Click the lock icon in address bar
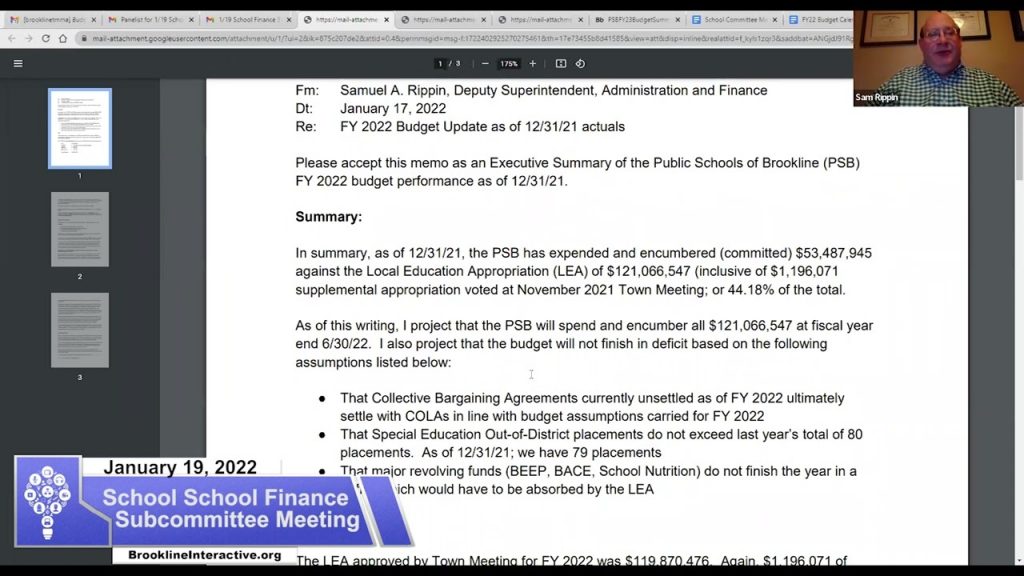The height and width of the screenshot is (576, 1024). 84,39
